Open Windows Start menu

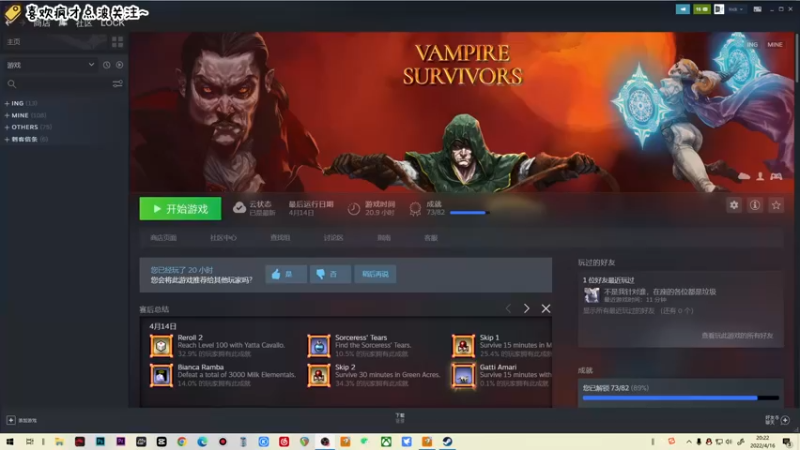click(10, 441)
